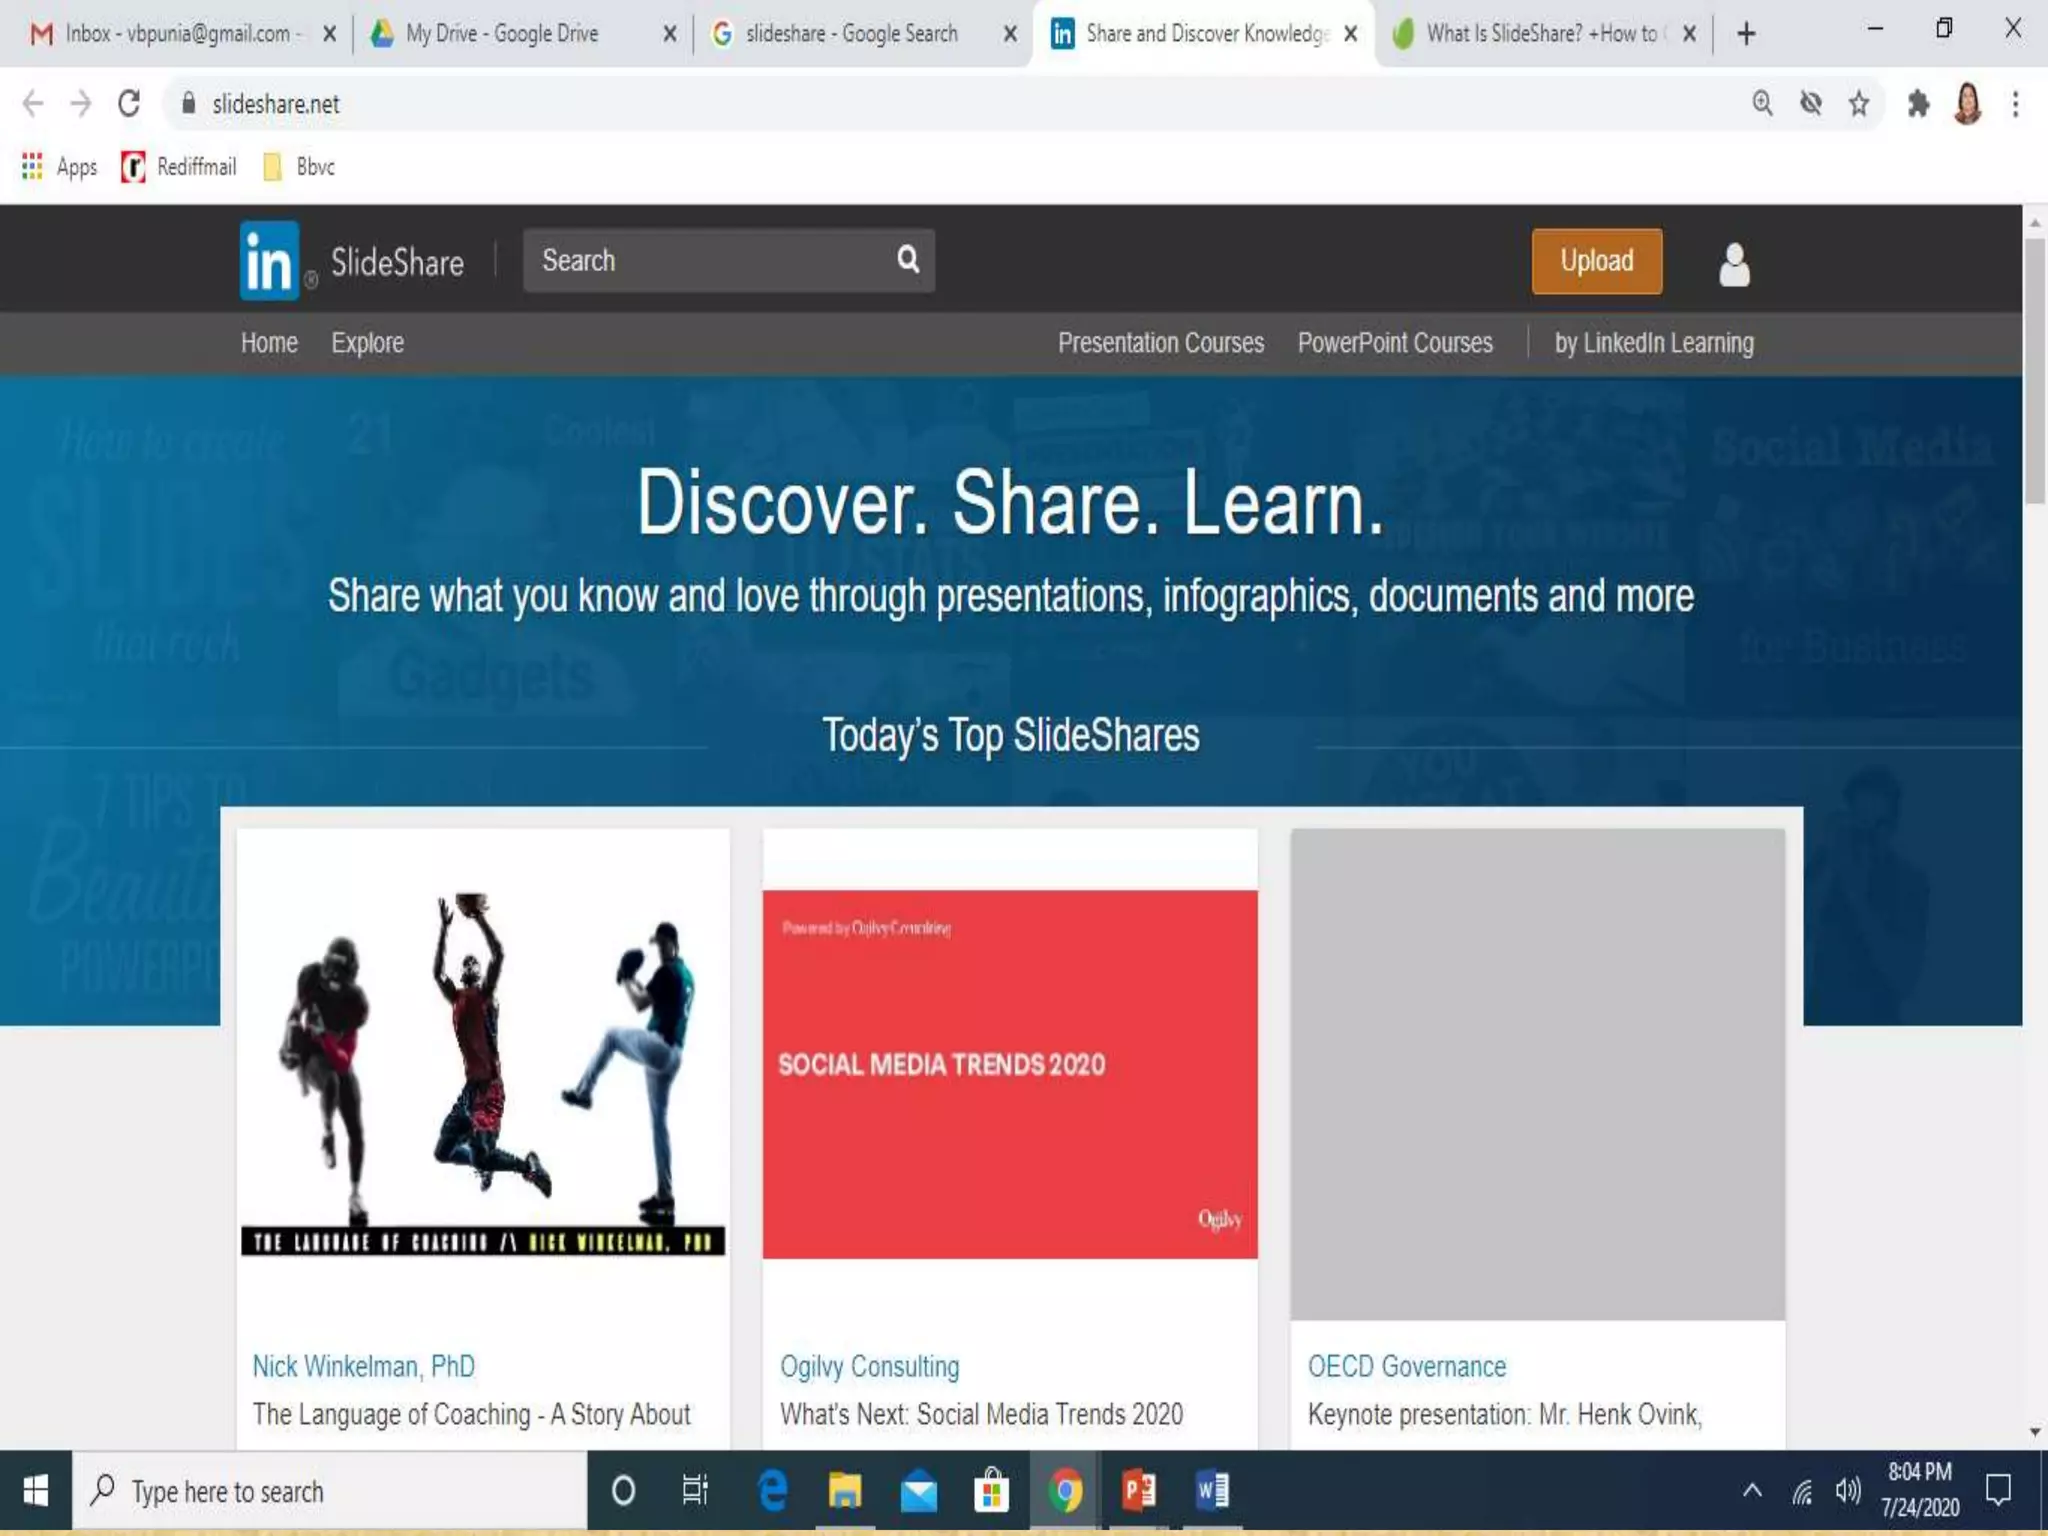The width and height of the screenshot is (2048, 1536).
Task: Open the Presentation Courses link
Action: tap(1160, 343)
